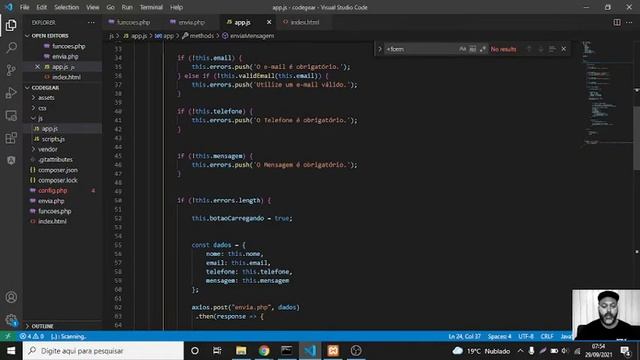Viewport: 640px width, 360px height.
Task: Open the View menu
Action: 93,7
